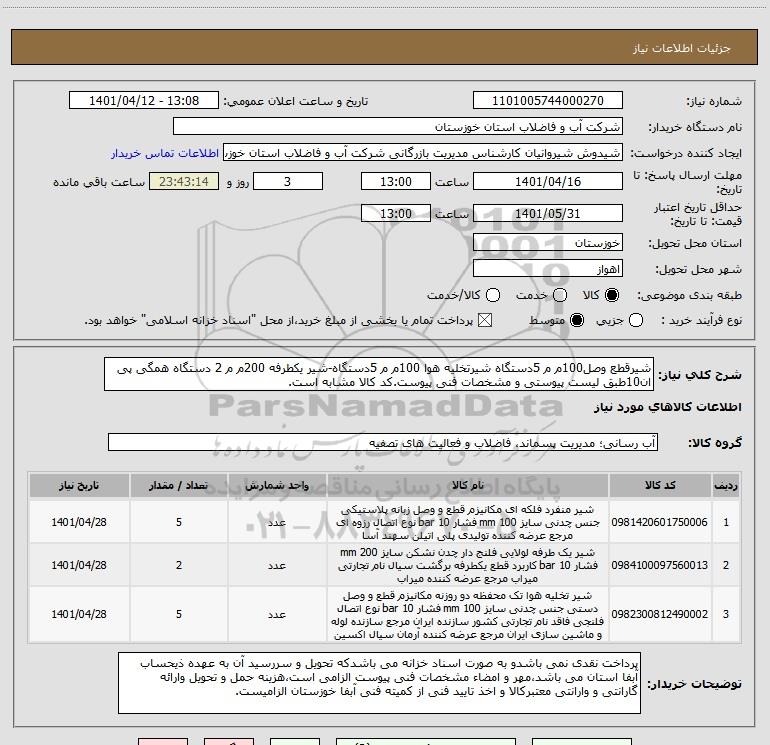Click column header کد کالا
770x745 pixels.
(x=660, y=485)
